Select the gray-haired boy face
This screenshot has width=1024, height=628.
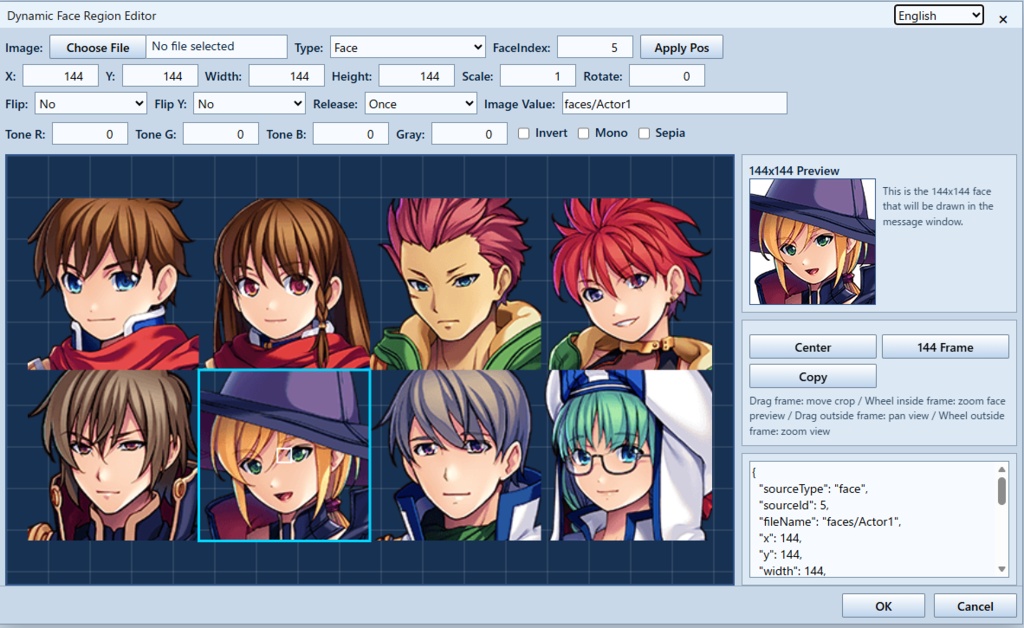click(x=456, y=455)
